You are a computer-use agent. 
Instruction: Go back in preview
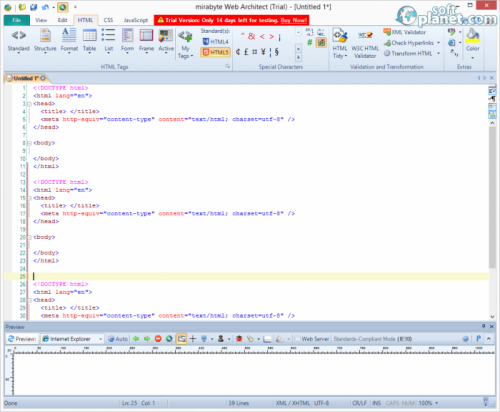pos(136,339)
